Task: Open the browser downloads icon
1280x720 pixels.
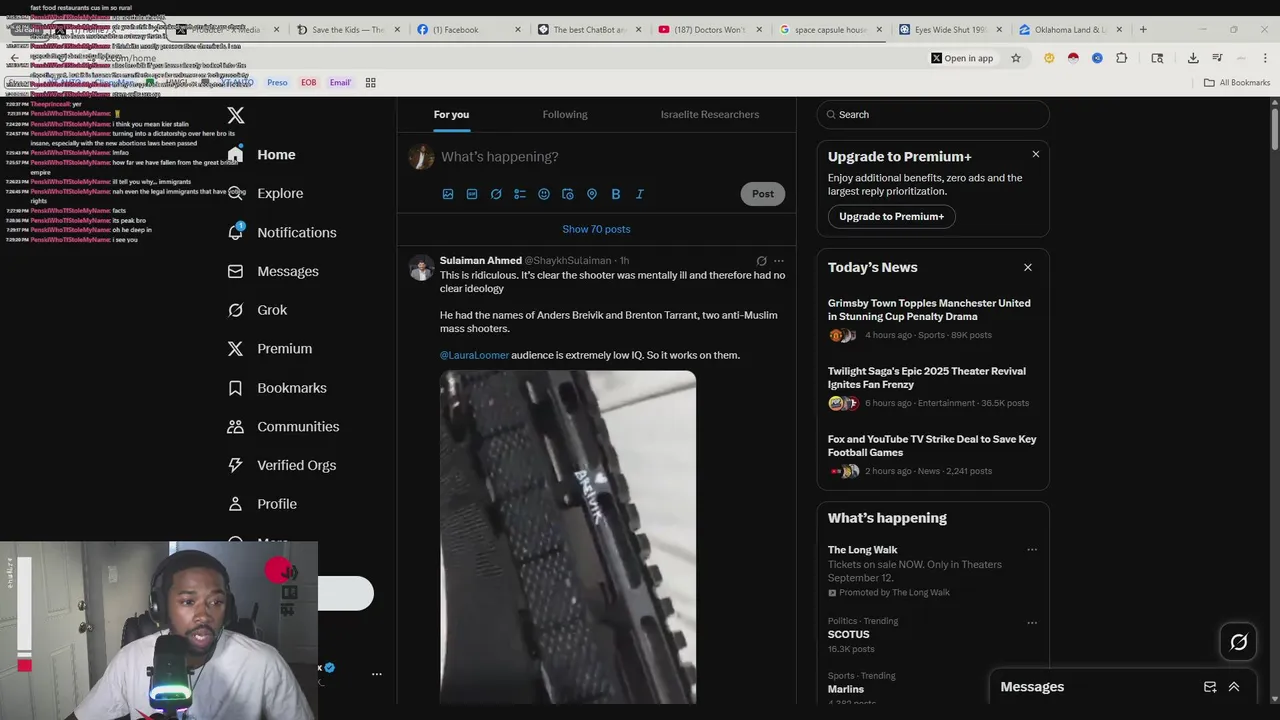Action: (1193, 58)
